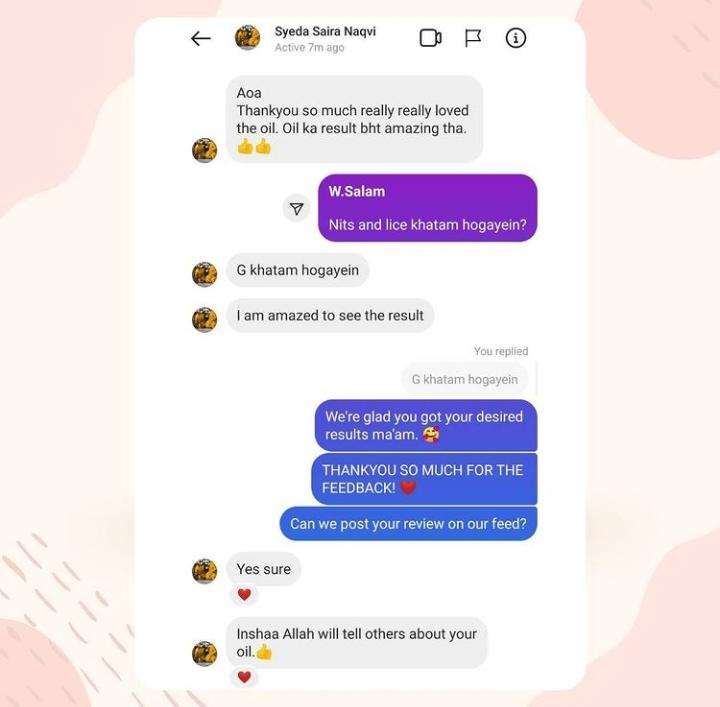Select the avatar next to G khatam hogayein

[204, 274]
